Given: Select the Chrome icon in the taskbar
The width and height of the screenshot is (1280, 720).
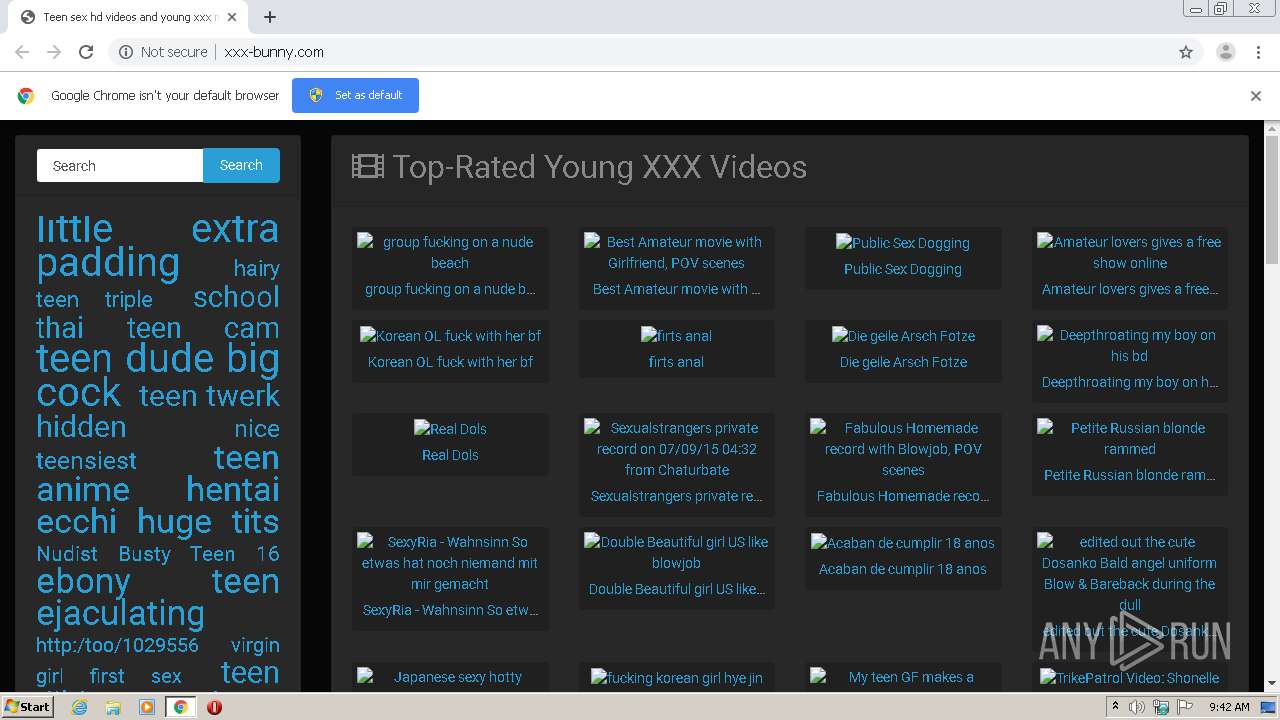Looking at the screenshot, I should (180, 707).
